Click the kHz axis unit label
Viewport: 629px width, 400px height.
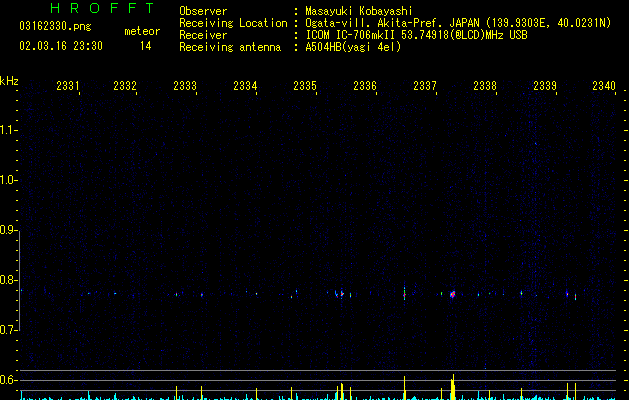click(x=9, y=81)
